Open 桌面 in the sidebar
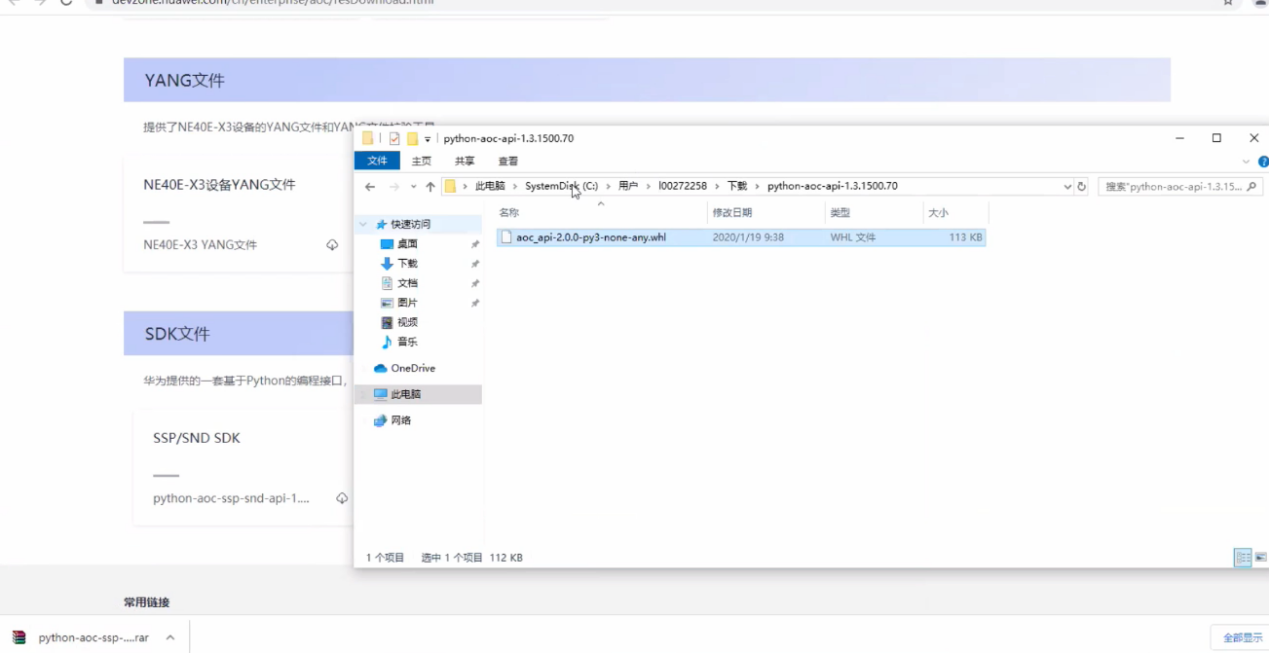Viewport: 1269px width, 653px height. 407,244
